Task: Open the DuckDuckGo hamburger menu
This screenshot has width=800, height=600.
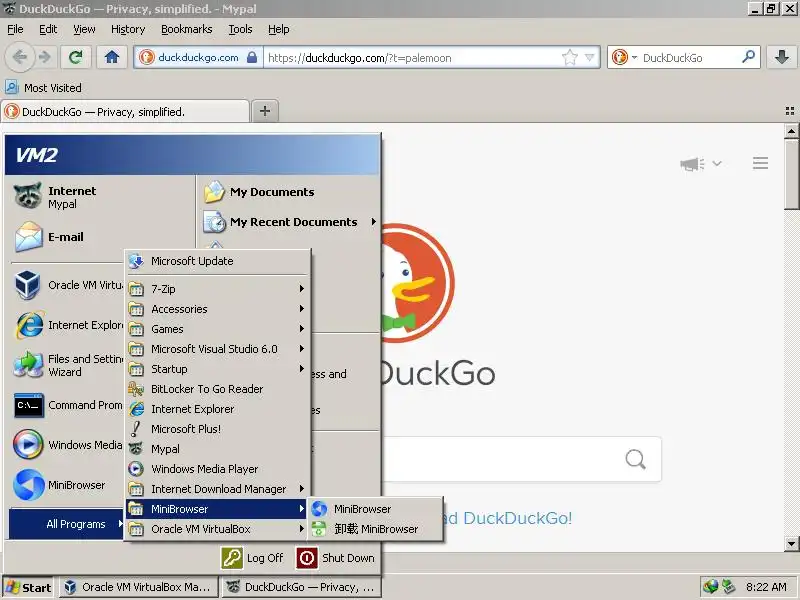Action: (x=760, y=163)
